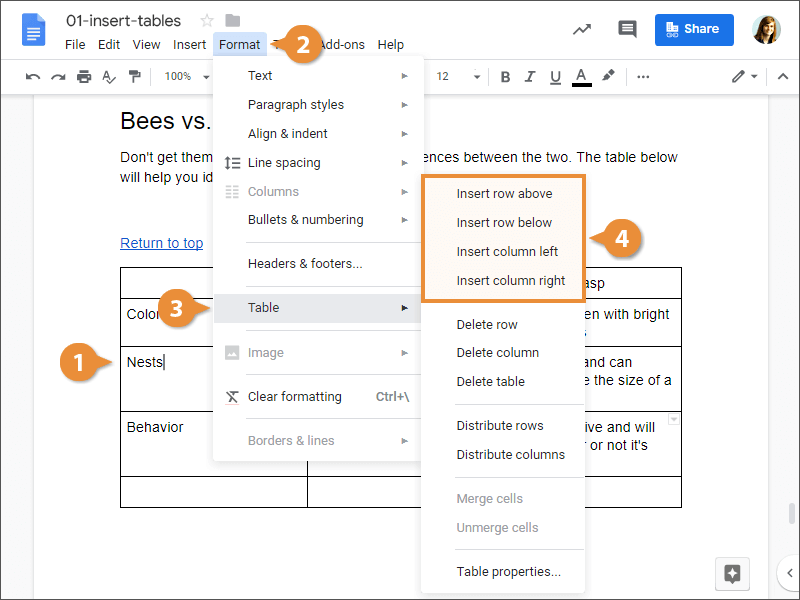Choose Headers & footers...

pos(318,264)
